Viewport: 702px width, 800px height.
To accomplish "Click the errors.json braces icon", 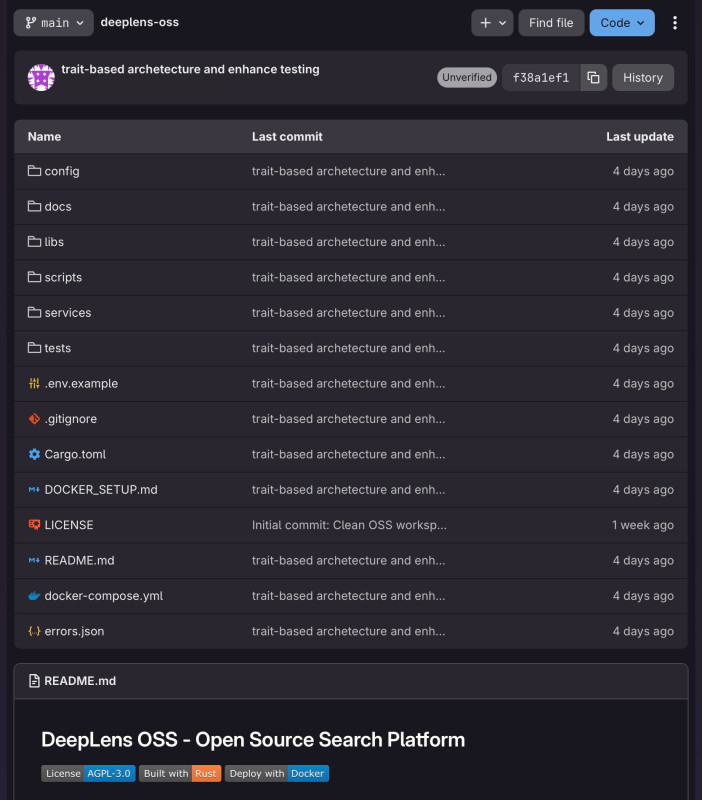I will click(x=34, y=631).
